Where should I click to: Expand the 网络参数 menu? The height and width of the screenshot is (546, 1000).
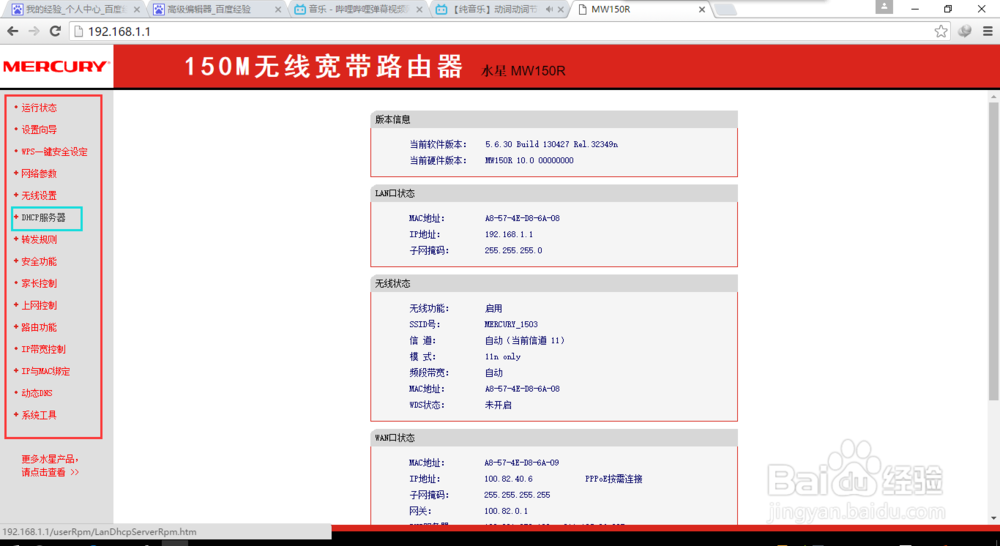pos(39,173)
